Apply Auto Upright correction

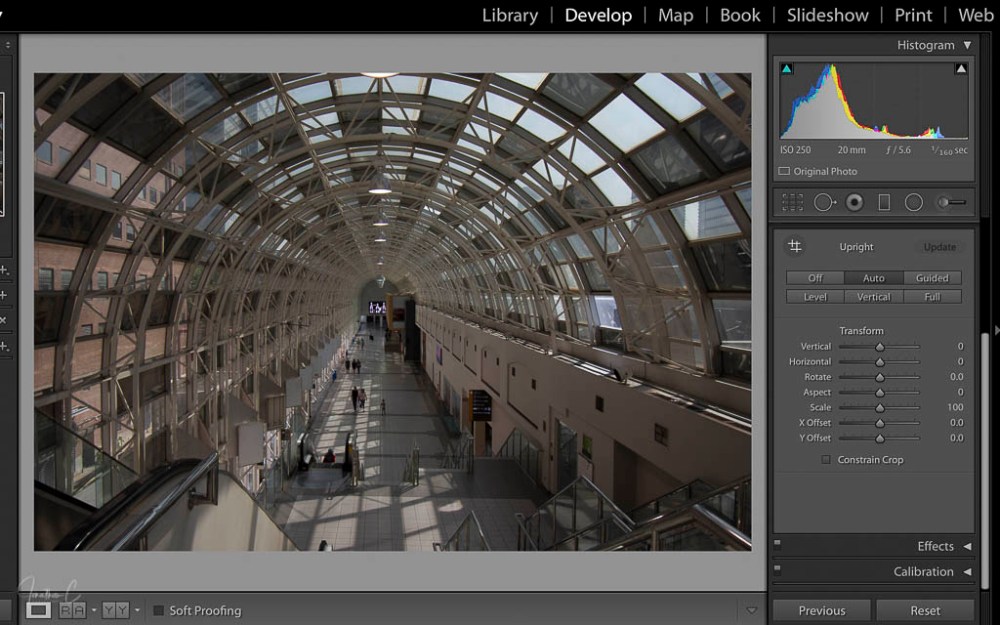tap(873, 278)
